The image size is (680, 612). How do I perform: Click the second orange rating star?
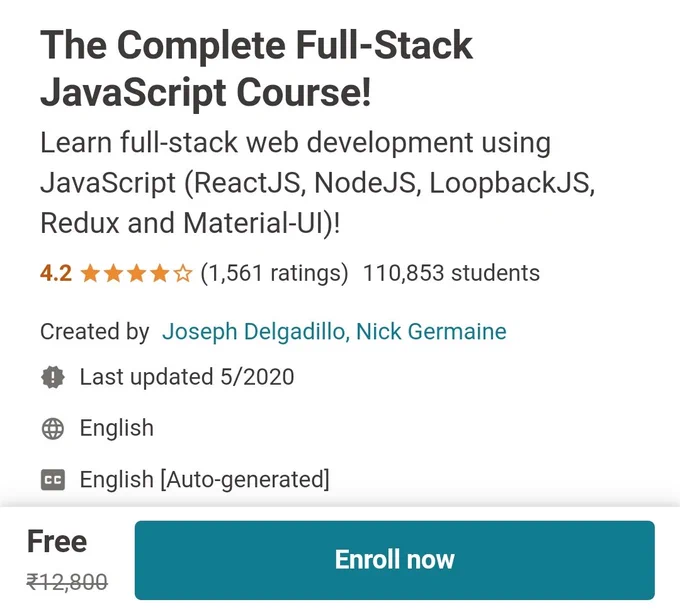114,274
